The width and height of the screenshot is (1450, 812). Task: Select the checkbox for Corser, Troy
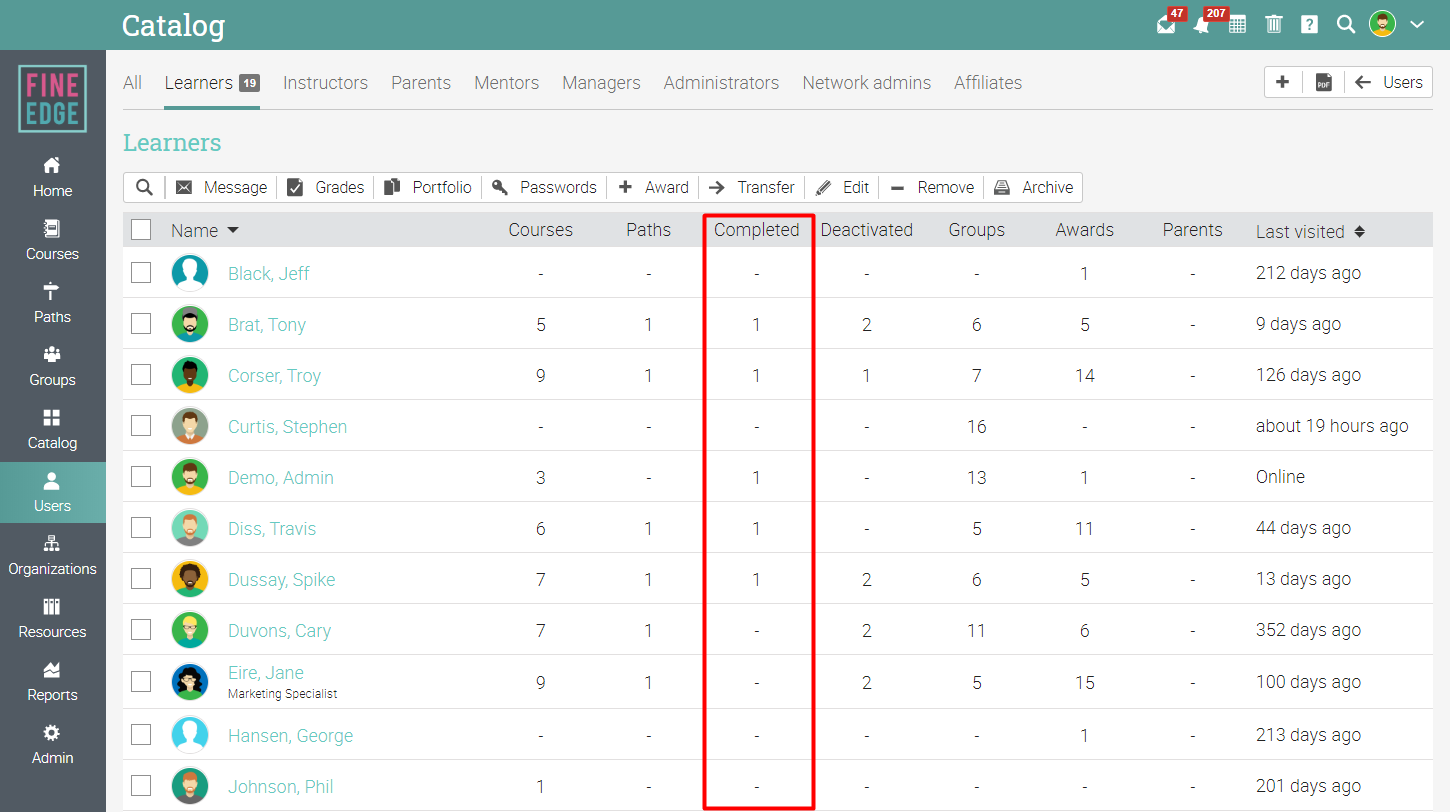[x=141, y=375]
